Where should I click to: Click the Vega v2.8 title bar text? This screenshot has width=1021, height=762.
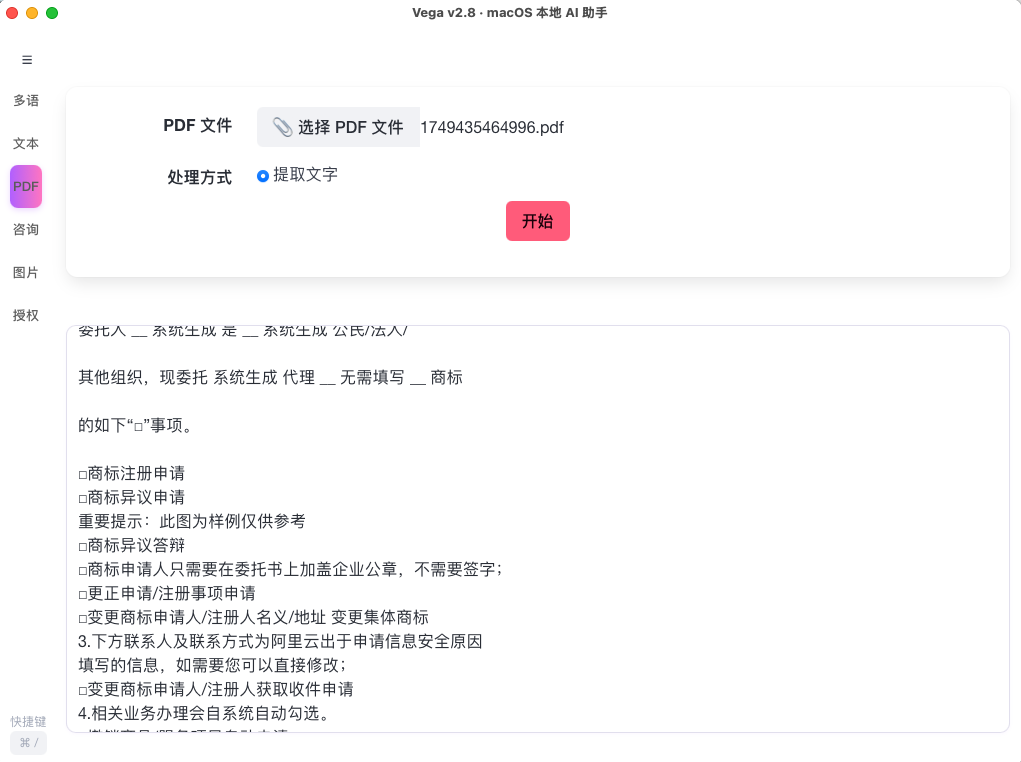[x=511, y=13]
